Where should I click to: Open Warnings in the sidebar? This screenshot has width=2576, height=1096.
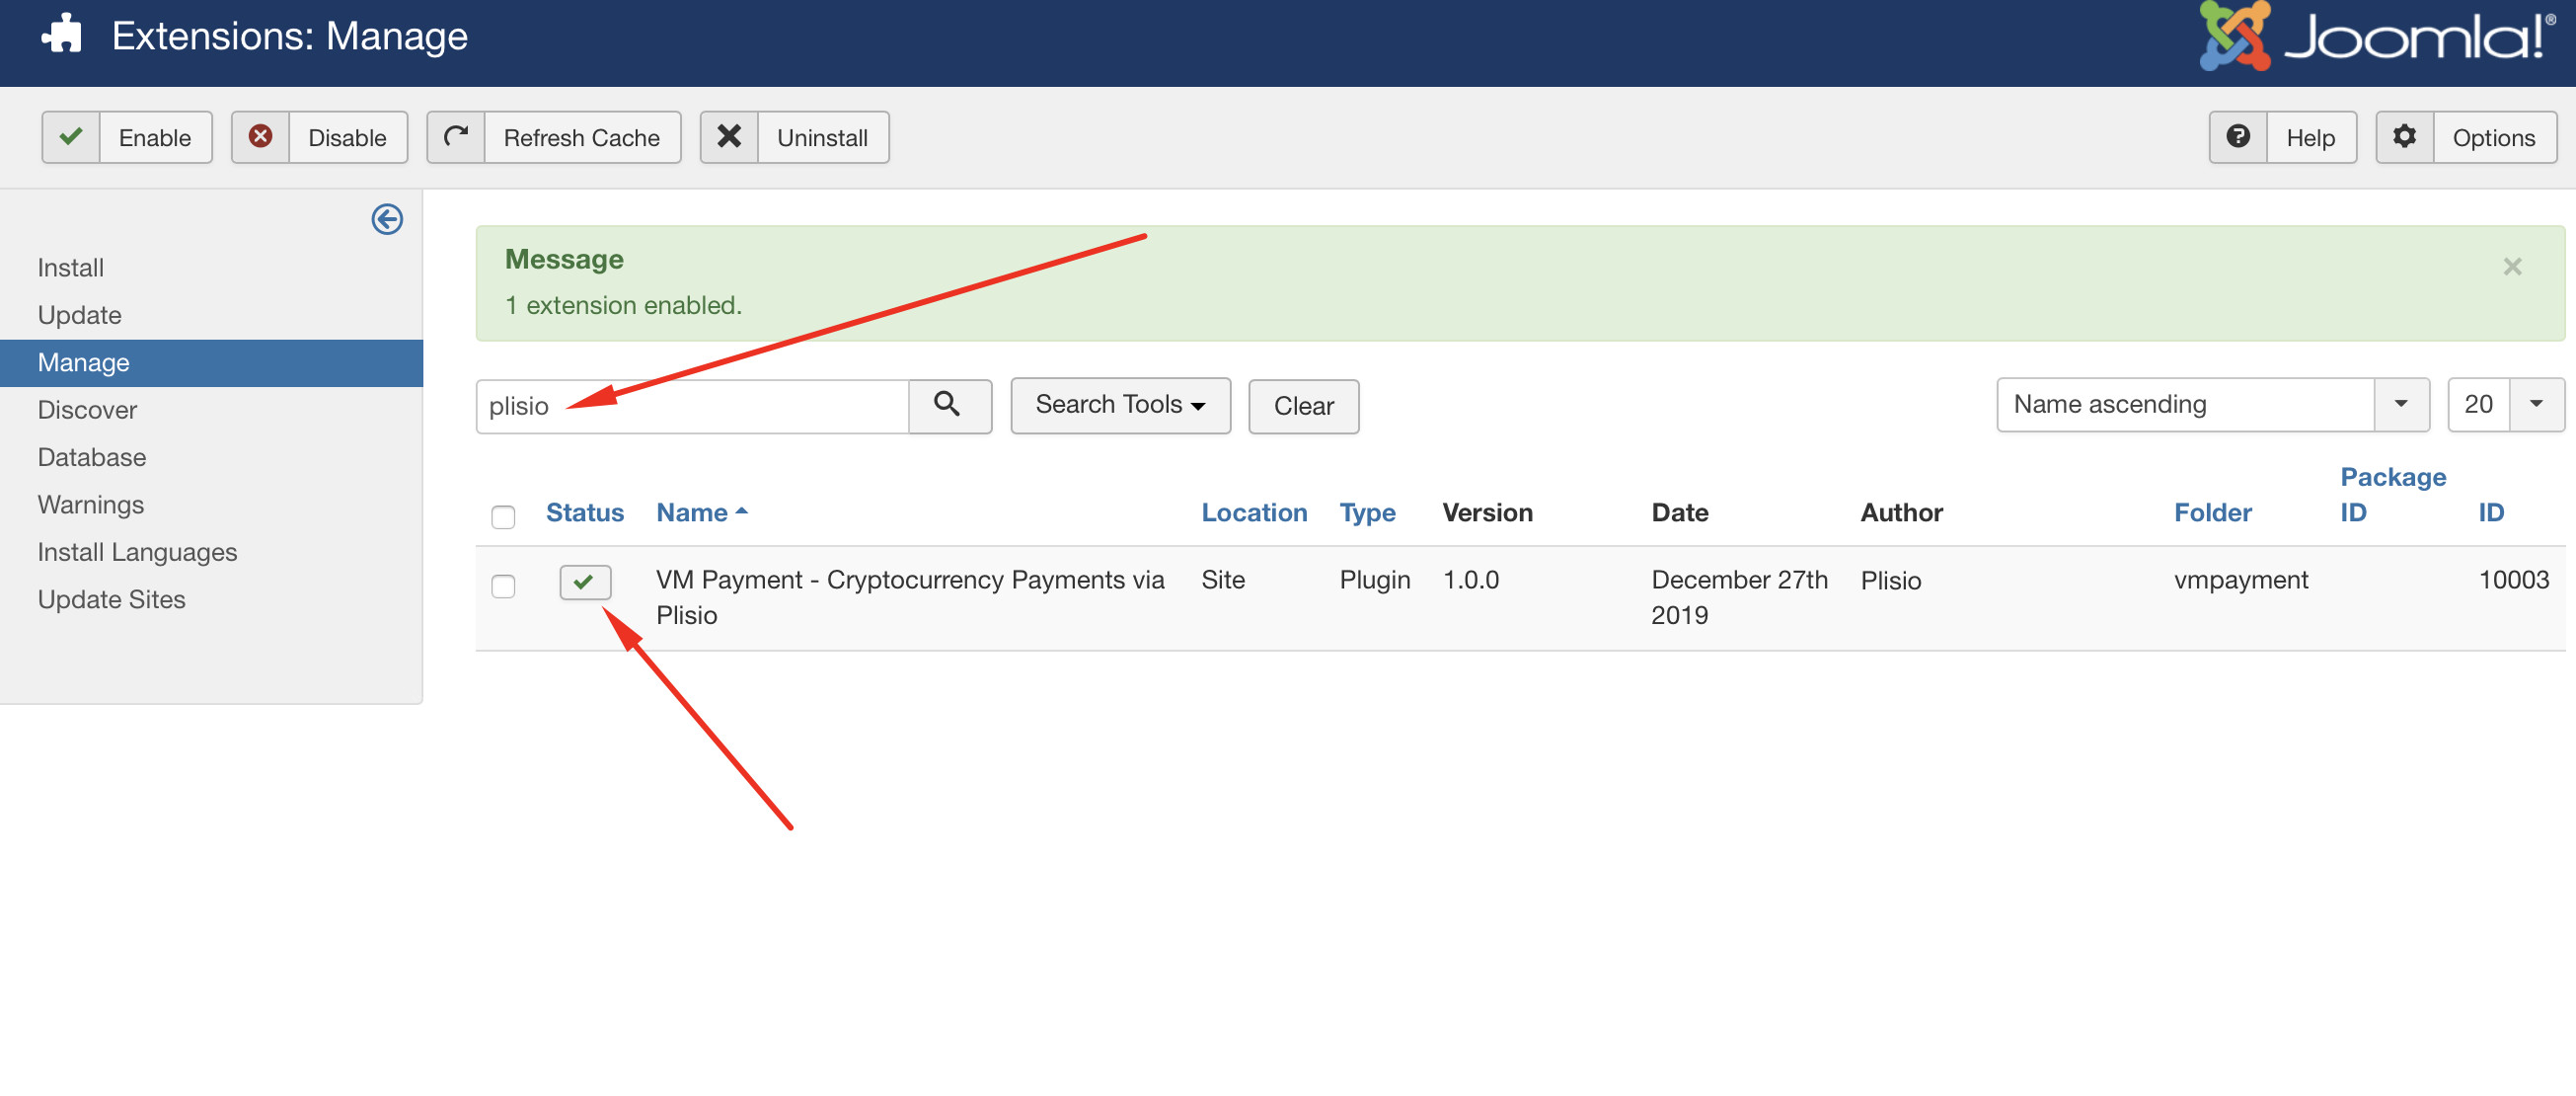[x=90, y=505]
